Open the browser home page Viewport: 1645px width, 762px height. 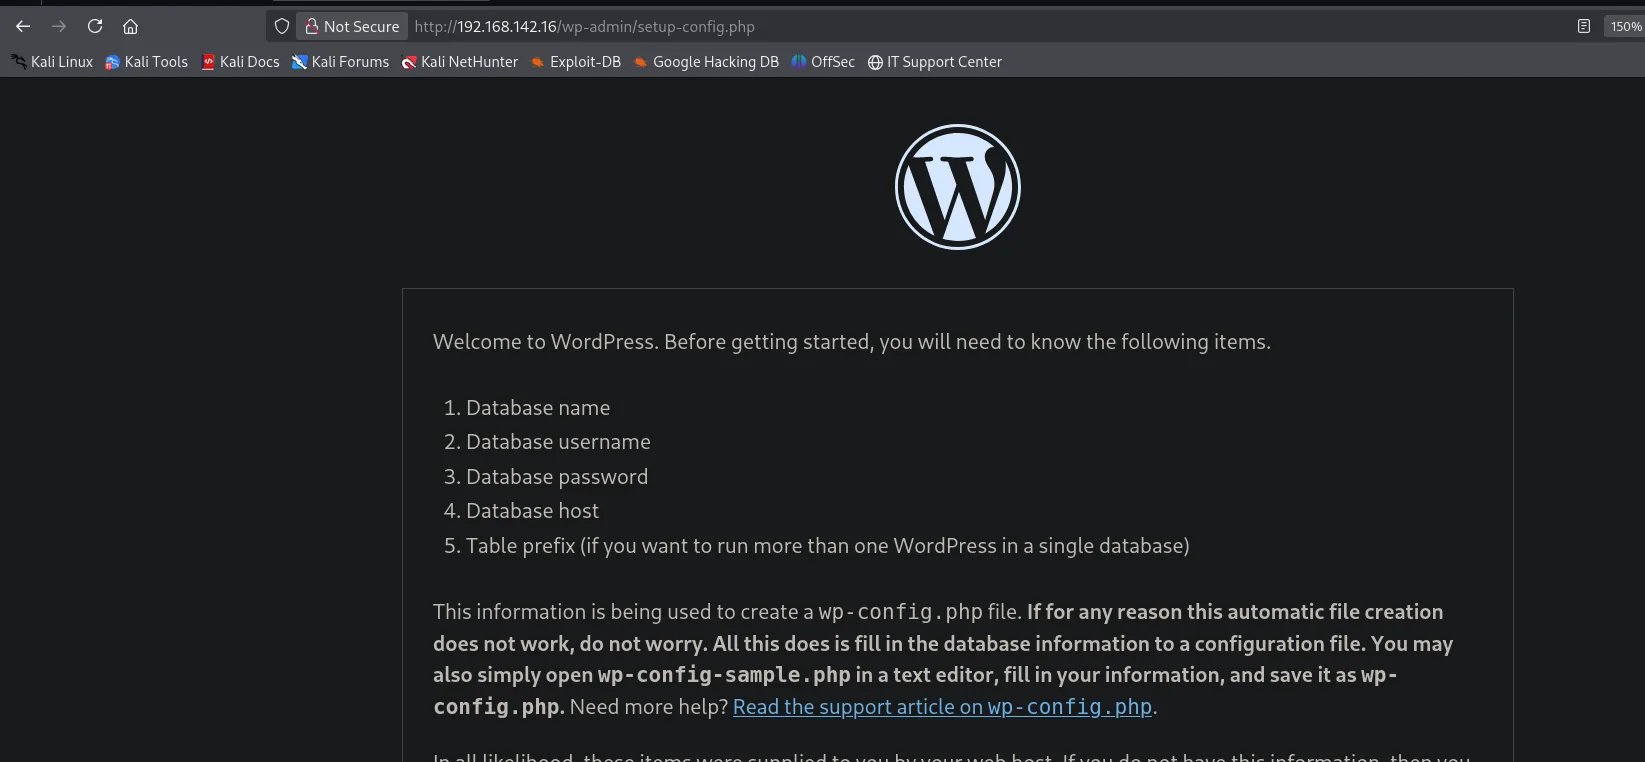[x=130, y=27]
